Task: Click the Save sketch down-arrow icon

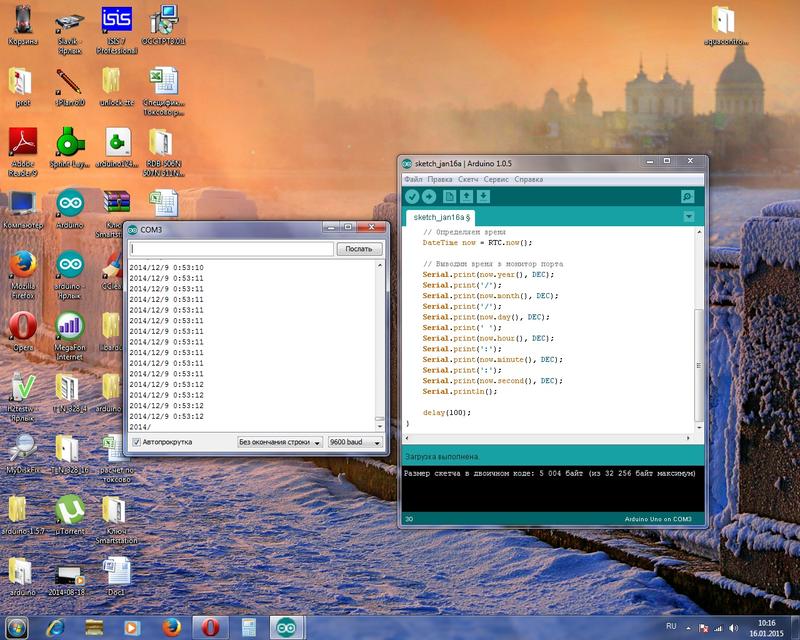Action: coord(484,197)
